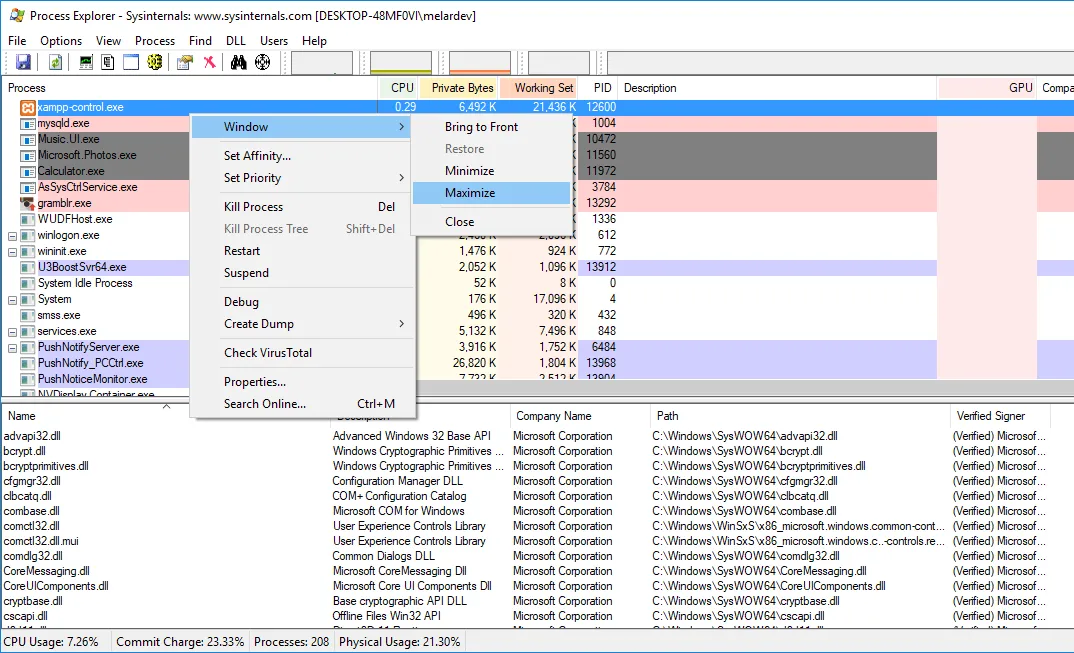1074x653 pixels.
Task: Toggle the lower pane window icon
Action: coord(131,62)
